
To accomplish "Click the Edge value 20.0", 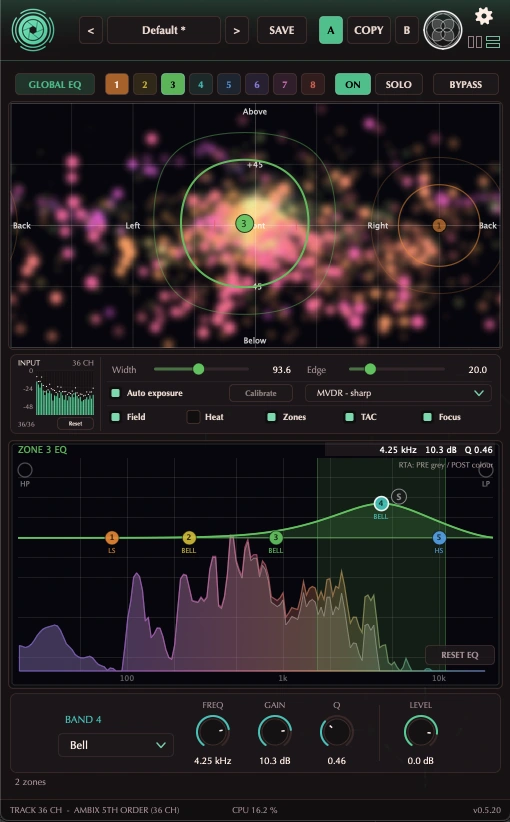I will click(x=478, y=370).
